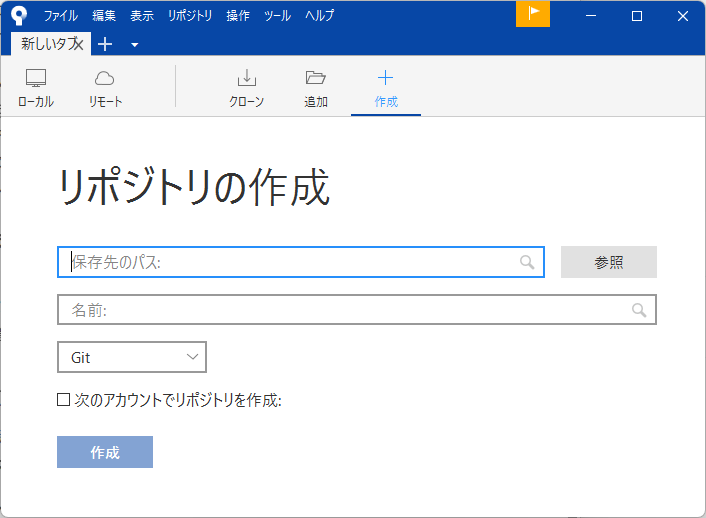This screenshot has width=706, height=518.
Task: Enable 次のアカウントでリポジトリを作成 checkbox
Action: tap(64, 400)
